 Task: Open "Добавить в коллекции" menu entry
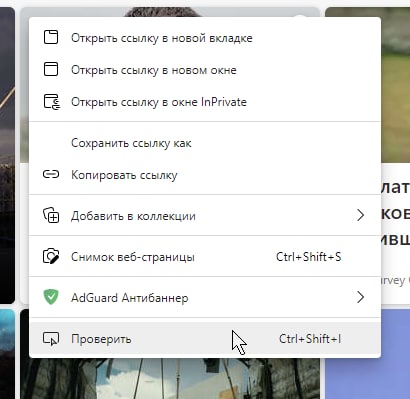[205, 216]
